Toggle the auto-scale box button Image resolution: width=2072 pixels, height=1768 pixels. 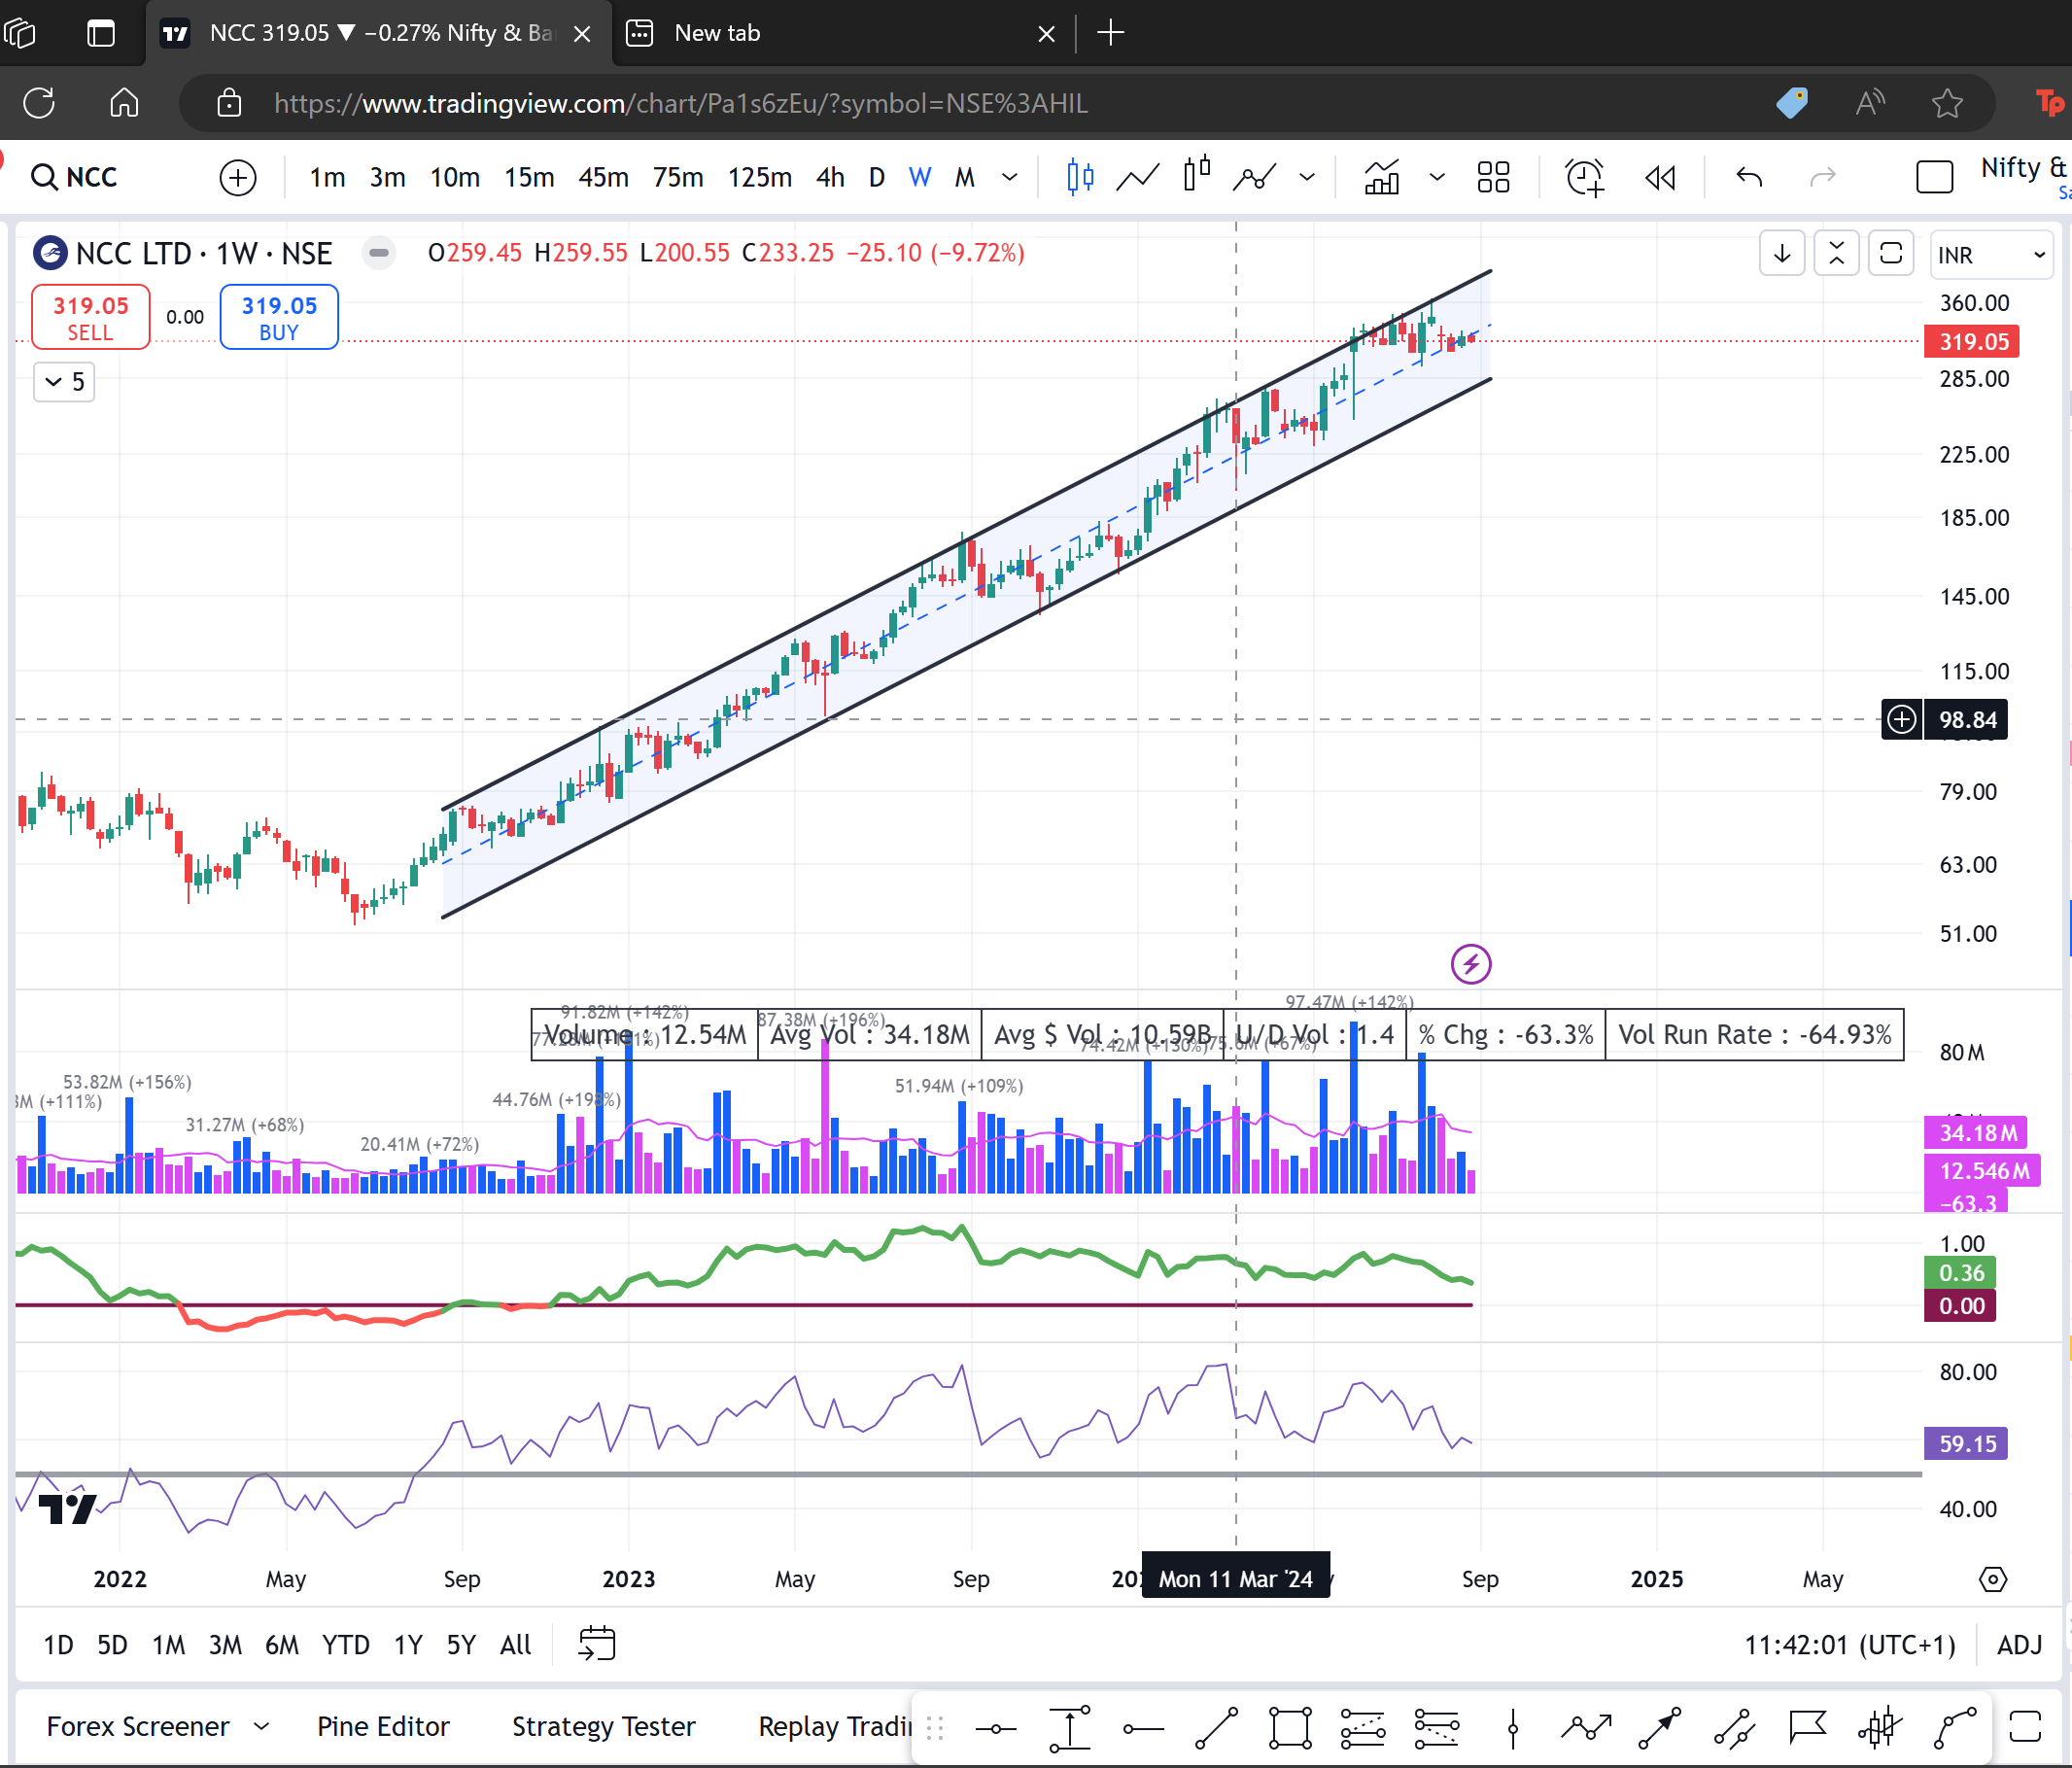click(1891, 253)
